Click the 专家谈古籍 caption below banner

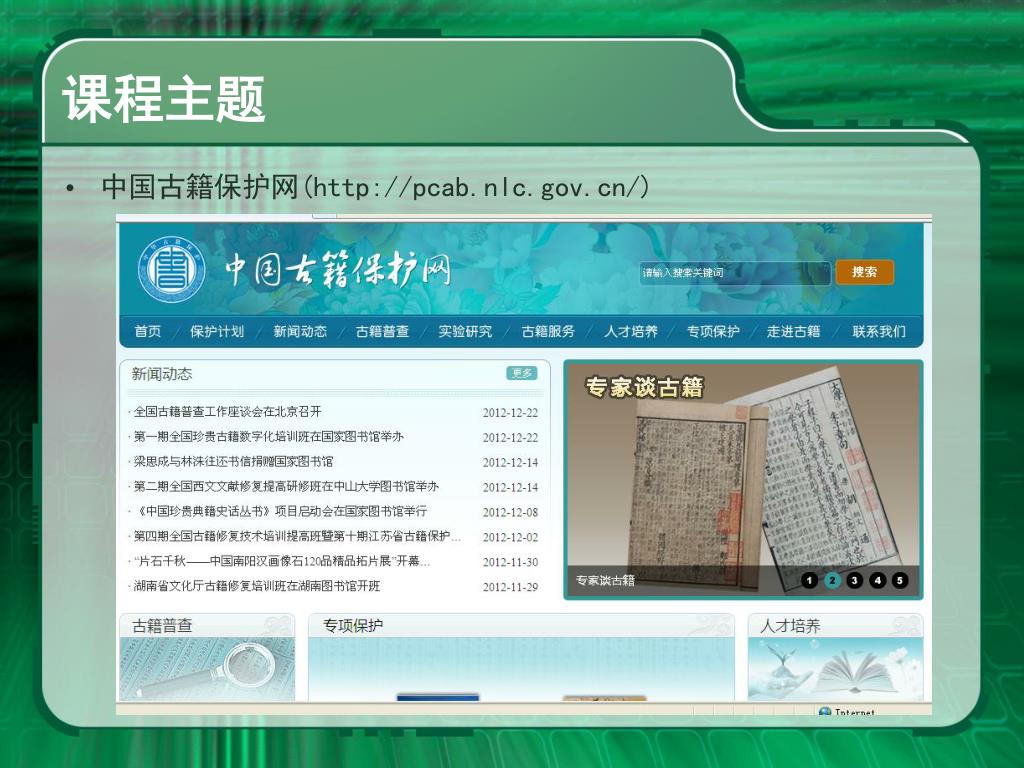point(605,580)
